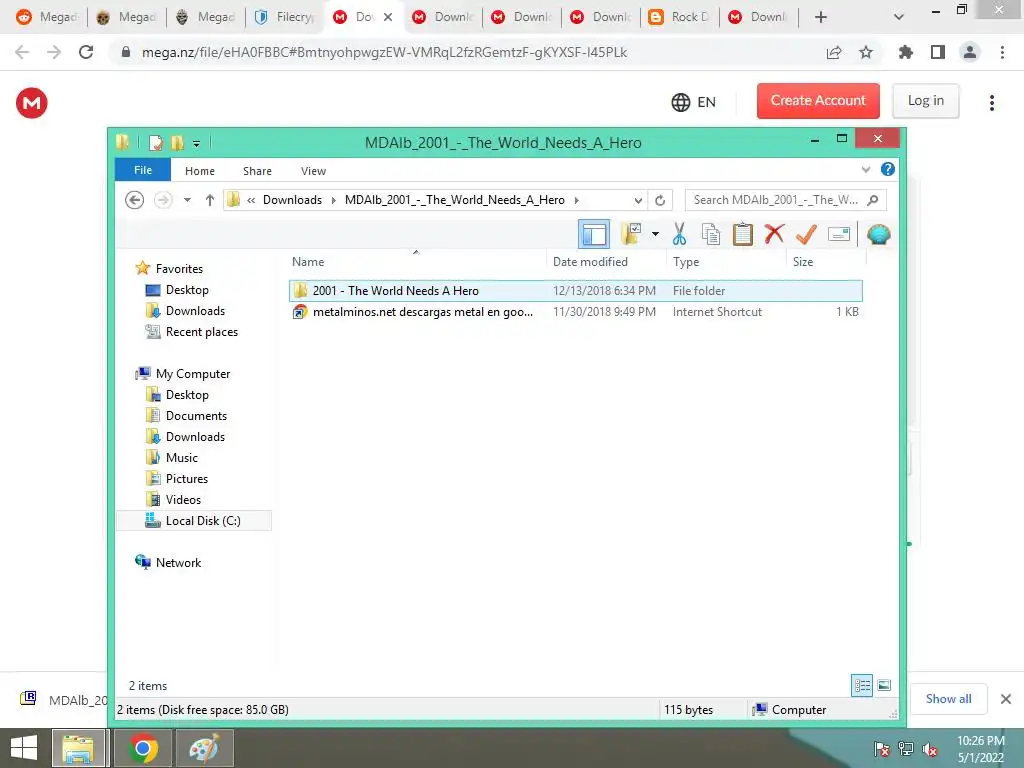The image size is (1024, 768).
Task: Open the Chrome tab search dropdown
Action: [x=899, y=17]
